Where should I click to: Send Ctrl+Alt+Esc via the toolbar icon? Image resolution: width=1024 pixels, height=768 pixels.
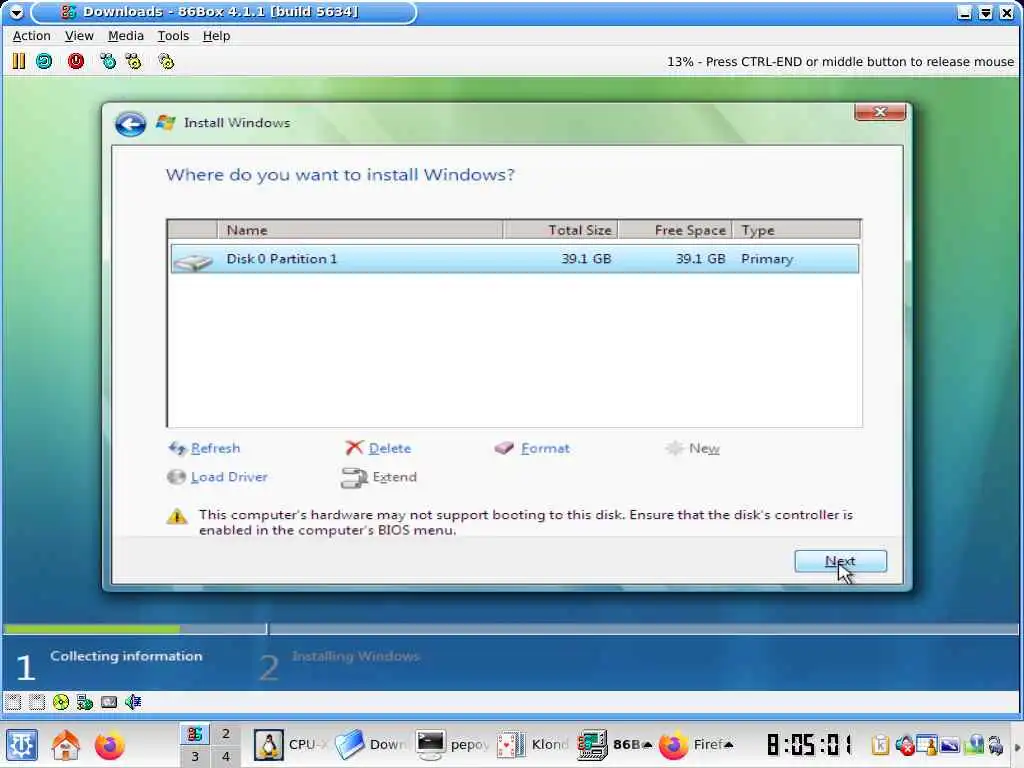(134, 61)
